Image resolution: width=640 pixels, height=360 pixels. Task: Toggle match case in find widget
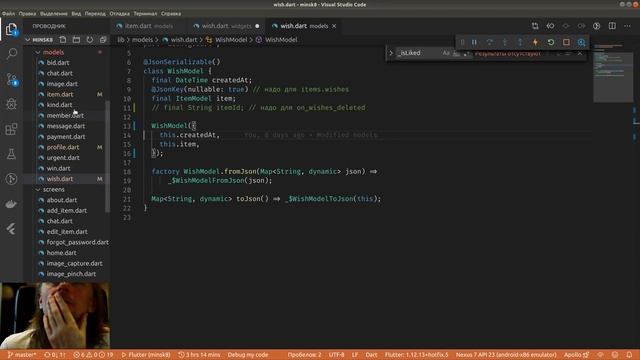point(446,53)
